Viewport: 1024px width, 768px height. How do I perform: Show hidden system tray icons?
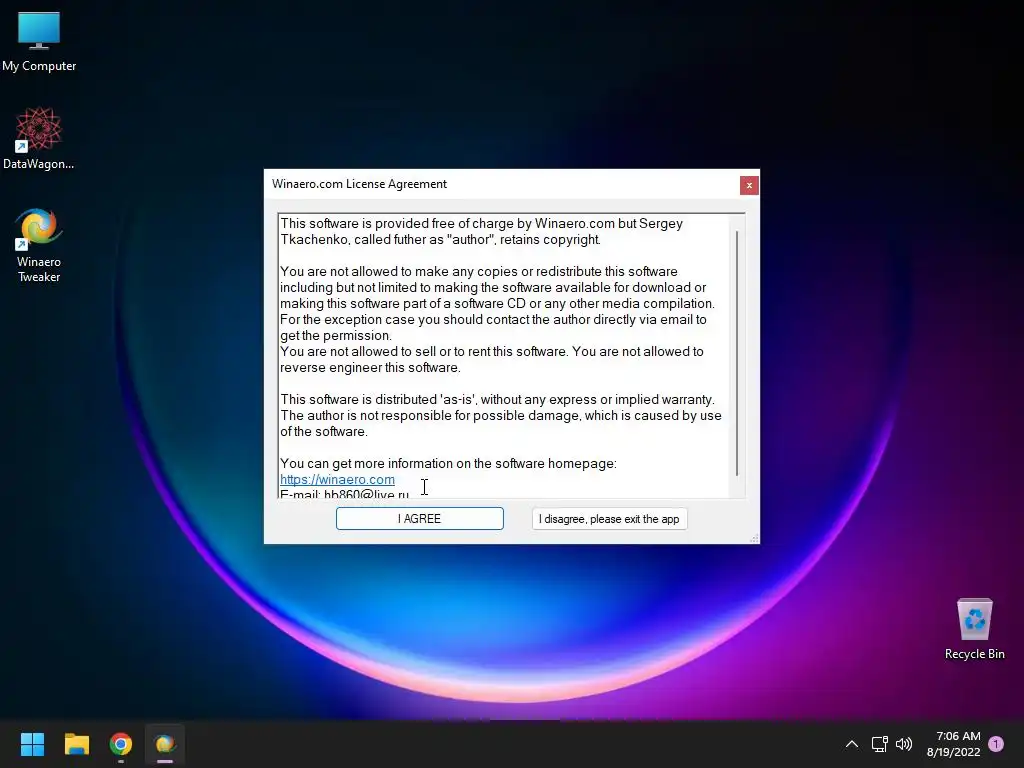[852, 744]
